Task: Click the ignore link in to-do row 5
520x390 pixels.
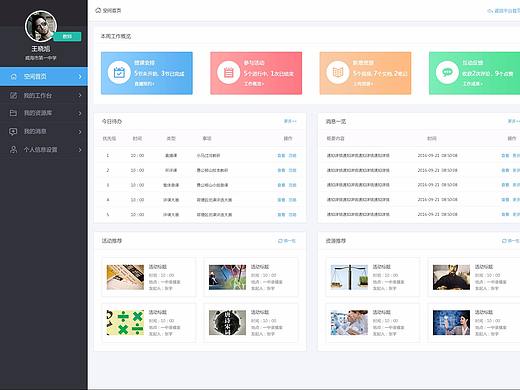Action: [x=292, y=215]
